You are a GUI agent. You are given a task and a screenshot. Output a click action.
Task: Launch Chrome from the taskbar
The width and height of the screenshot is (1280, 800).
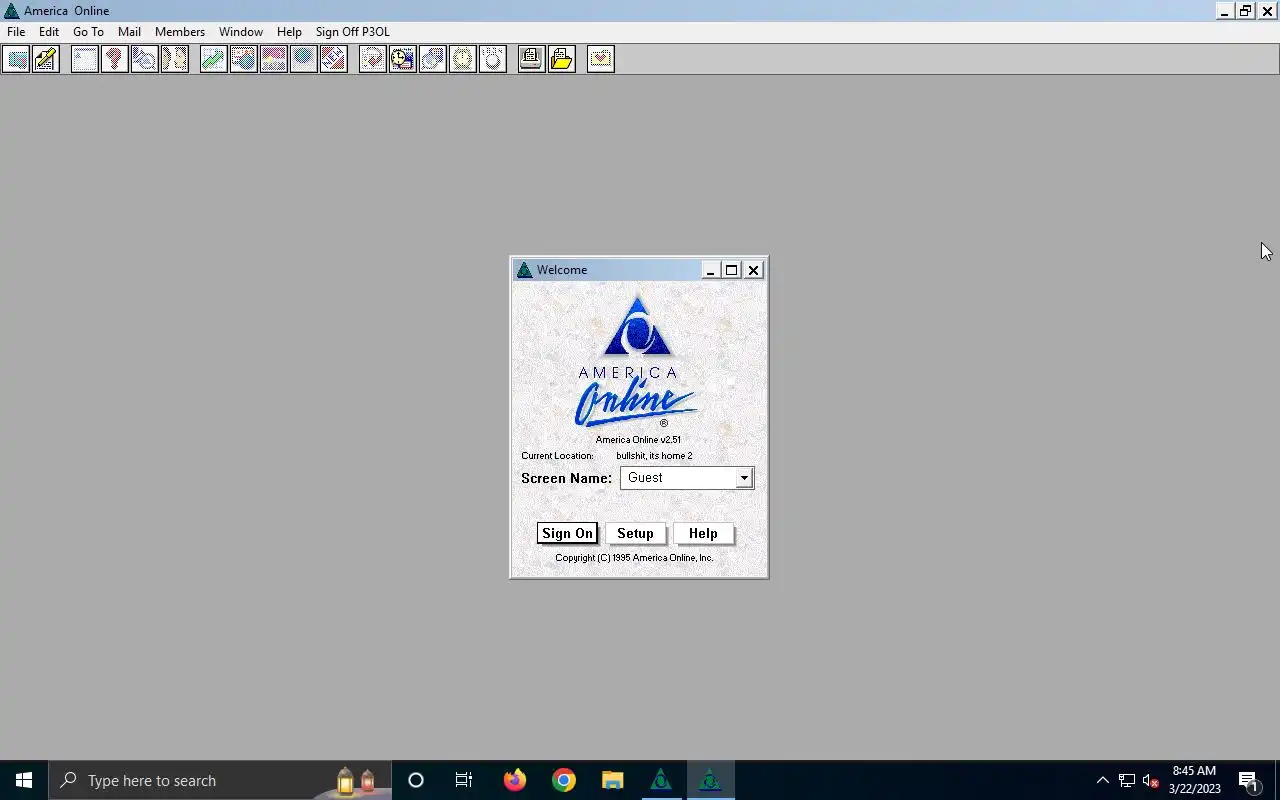(x=564, y=780)
